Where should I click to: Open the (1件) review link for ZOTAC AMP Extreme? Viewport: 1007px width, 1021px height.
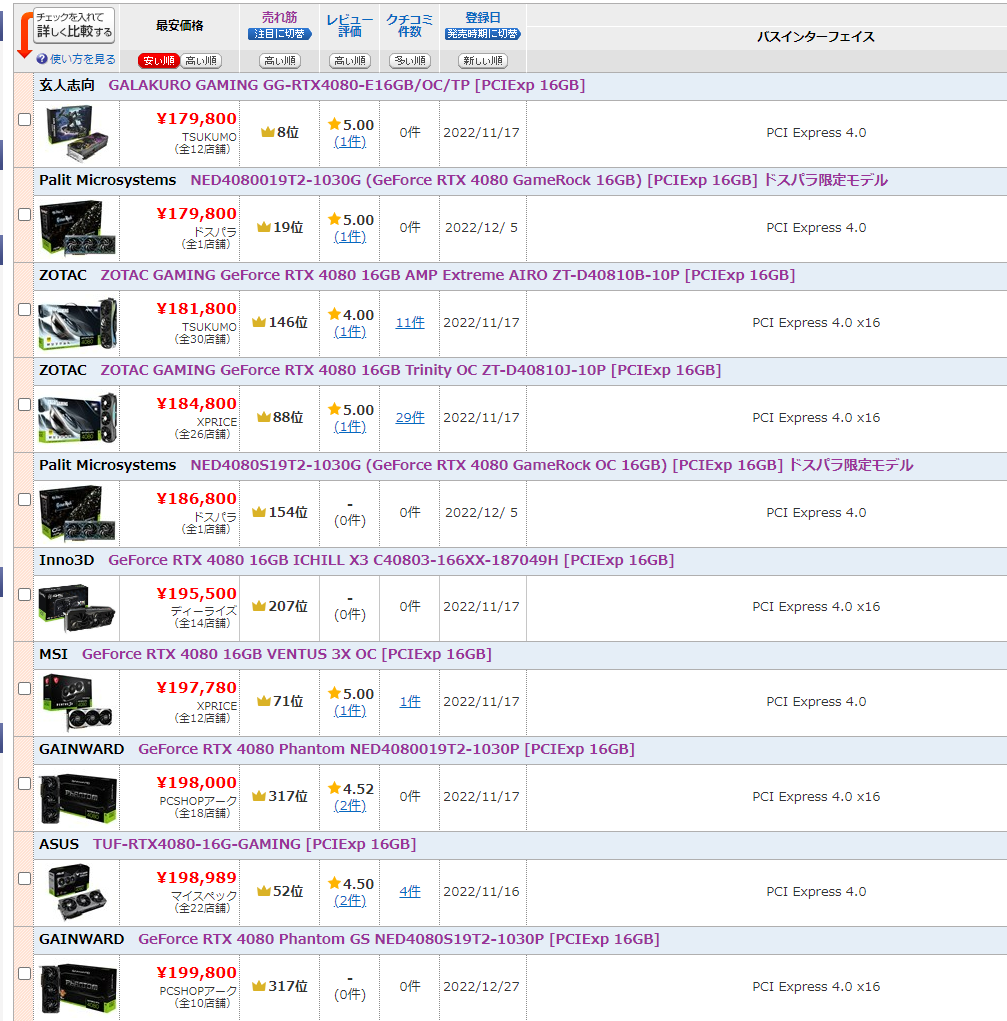[x=350, y=332]
